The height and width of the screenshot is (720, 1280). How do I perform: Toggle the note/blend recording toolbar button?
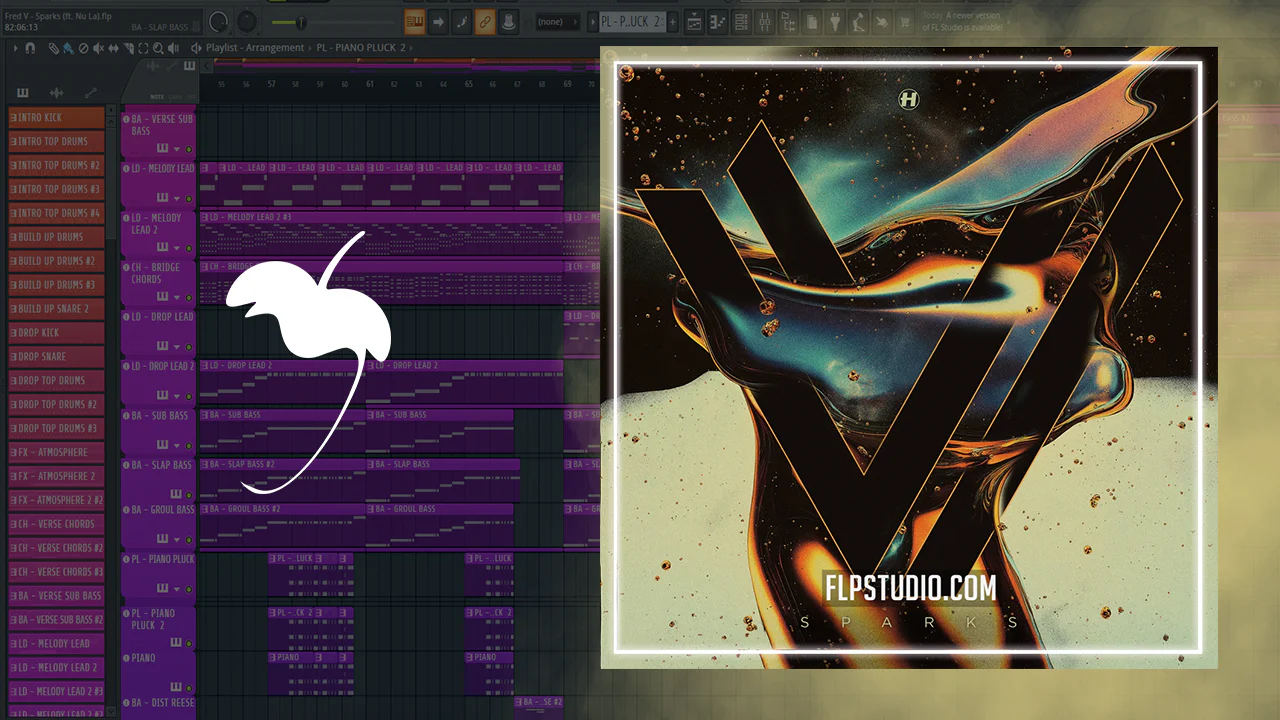461,22
